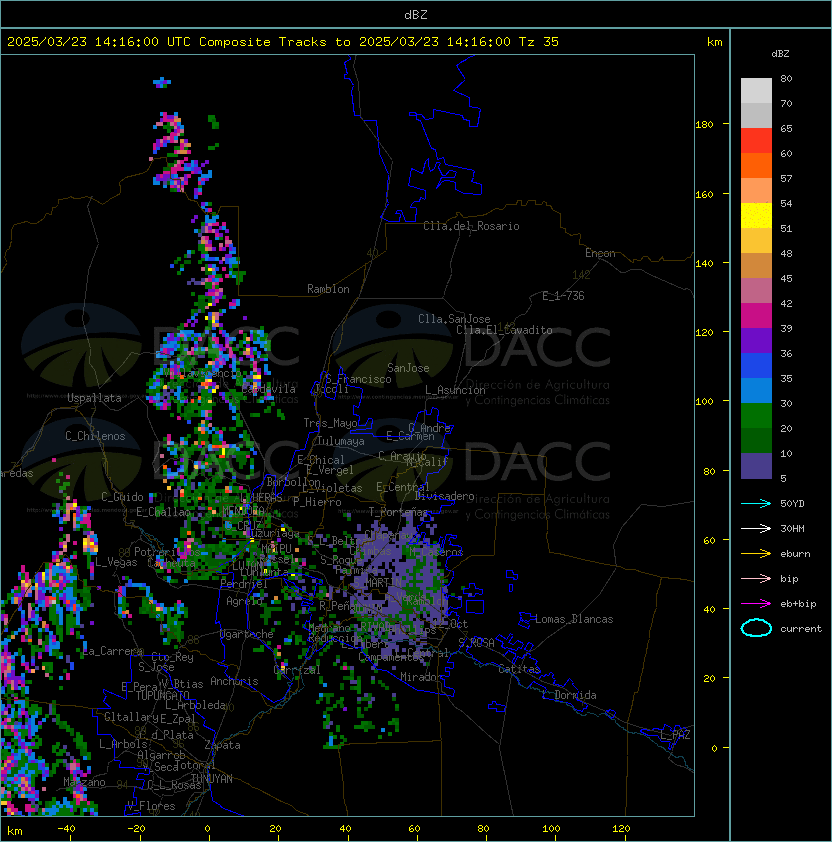Click the 'Clla.SanJose' map label
This screenshot has height=842, width=832.
click(454, 319)
